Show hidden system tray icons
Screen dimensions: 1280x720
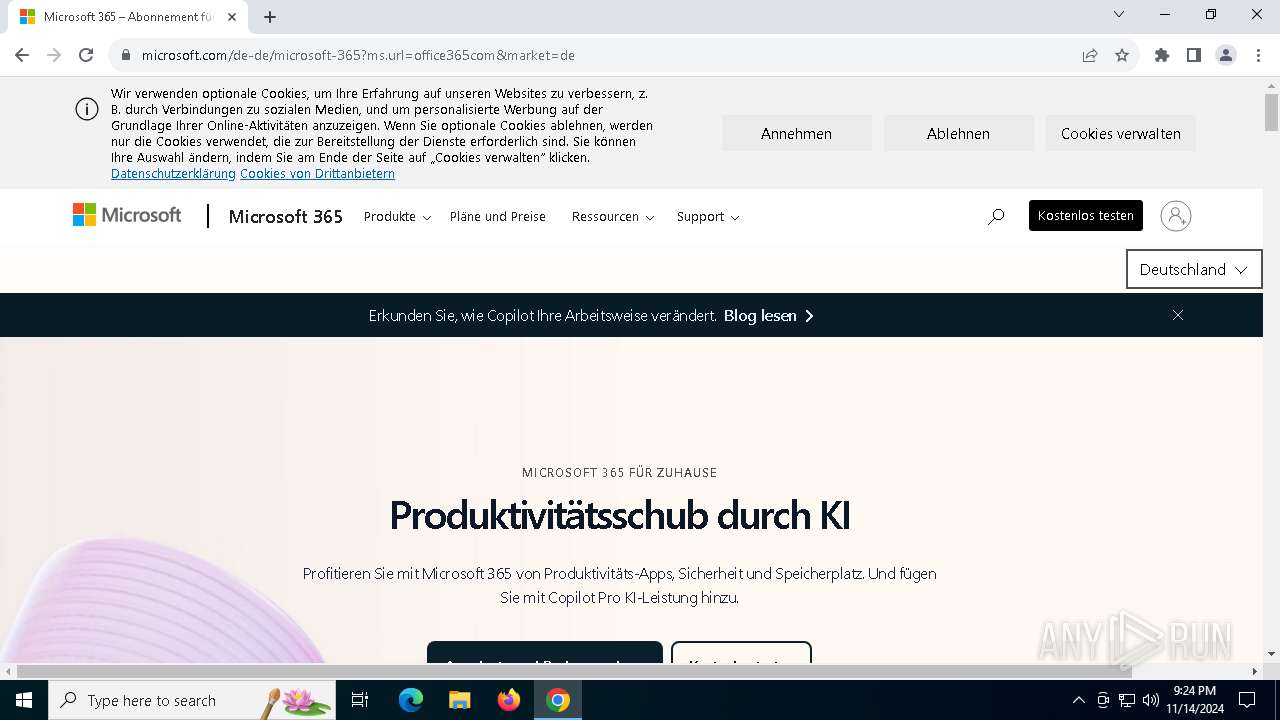click(1078, 700)
